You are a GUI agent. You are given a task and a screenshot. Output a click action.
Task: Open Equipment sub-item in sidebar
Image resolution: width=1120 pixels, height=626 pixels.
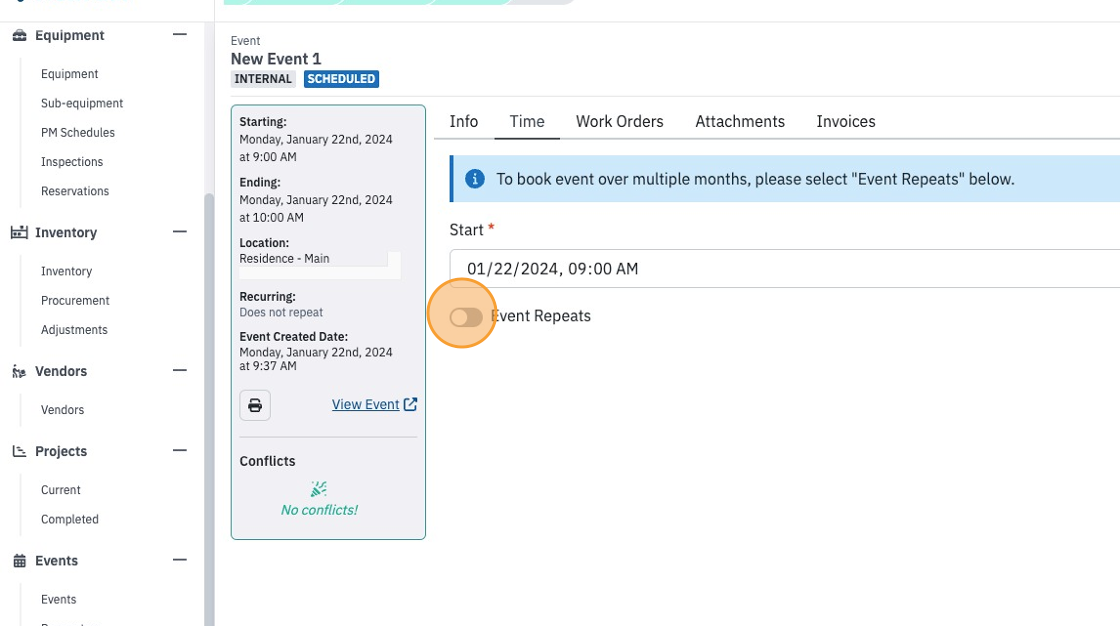(69, 74)
